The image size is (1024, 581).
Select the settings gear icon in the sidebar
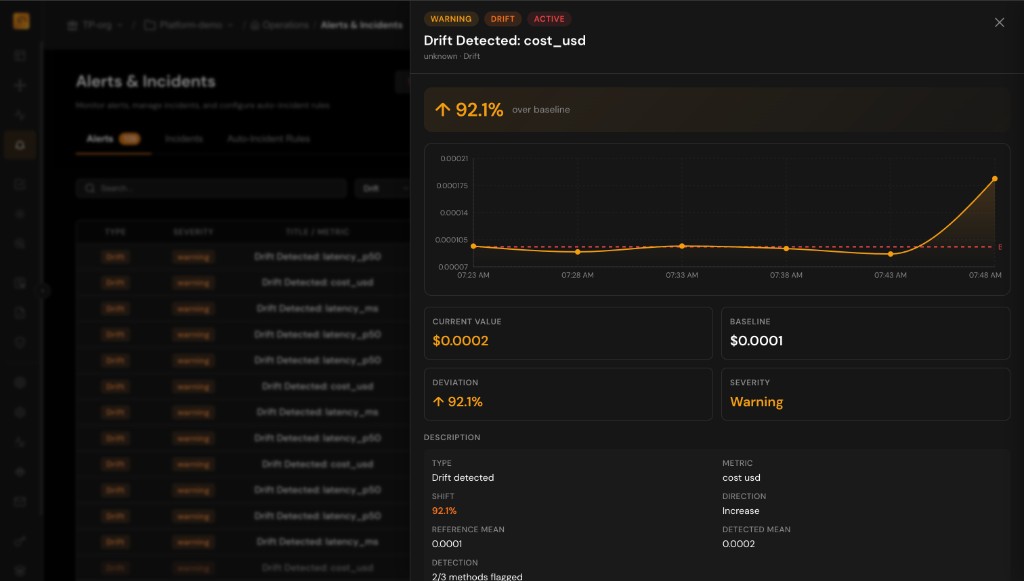click(20, 342)
